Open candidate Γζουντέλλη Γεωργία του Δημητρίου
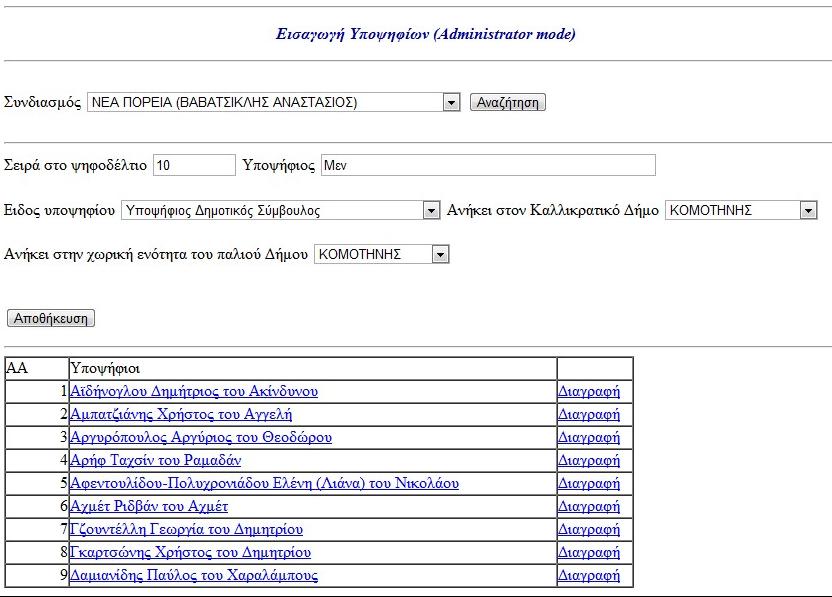This screenshot has width=832, height=597. 187,529
